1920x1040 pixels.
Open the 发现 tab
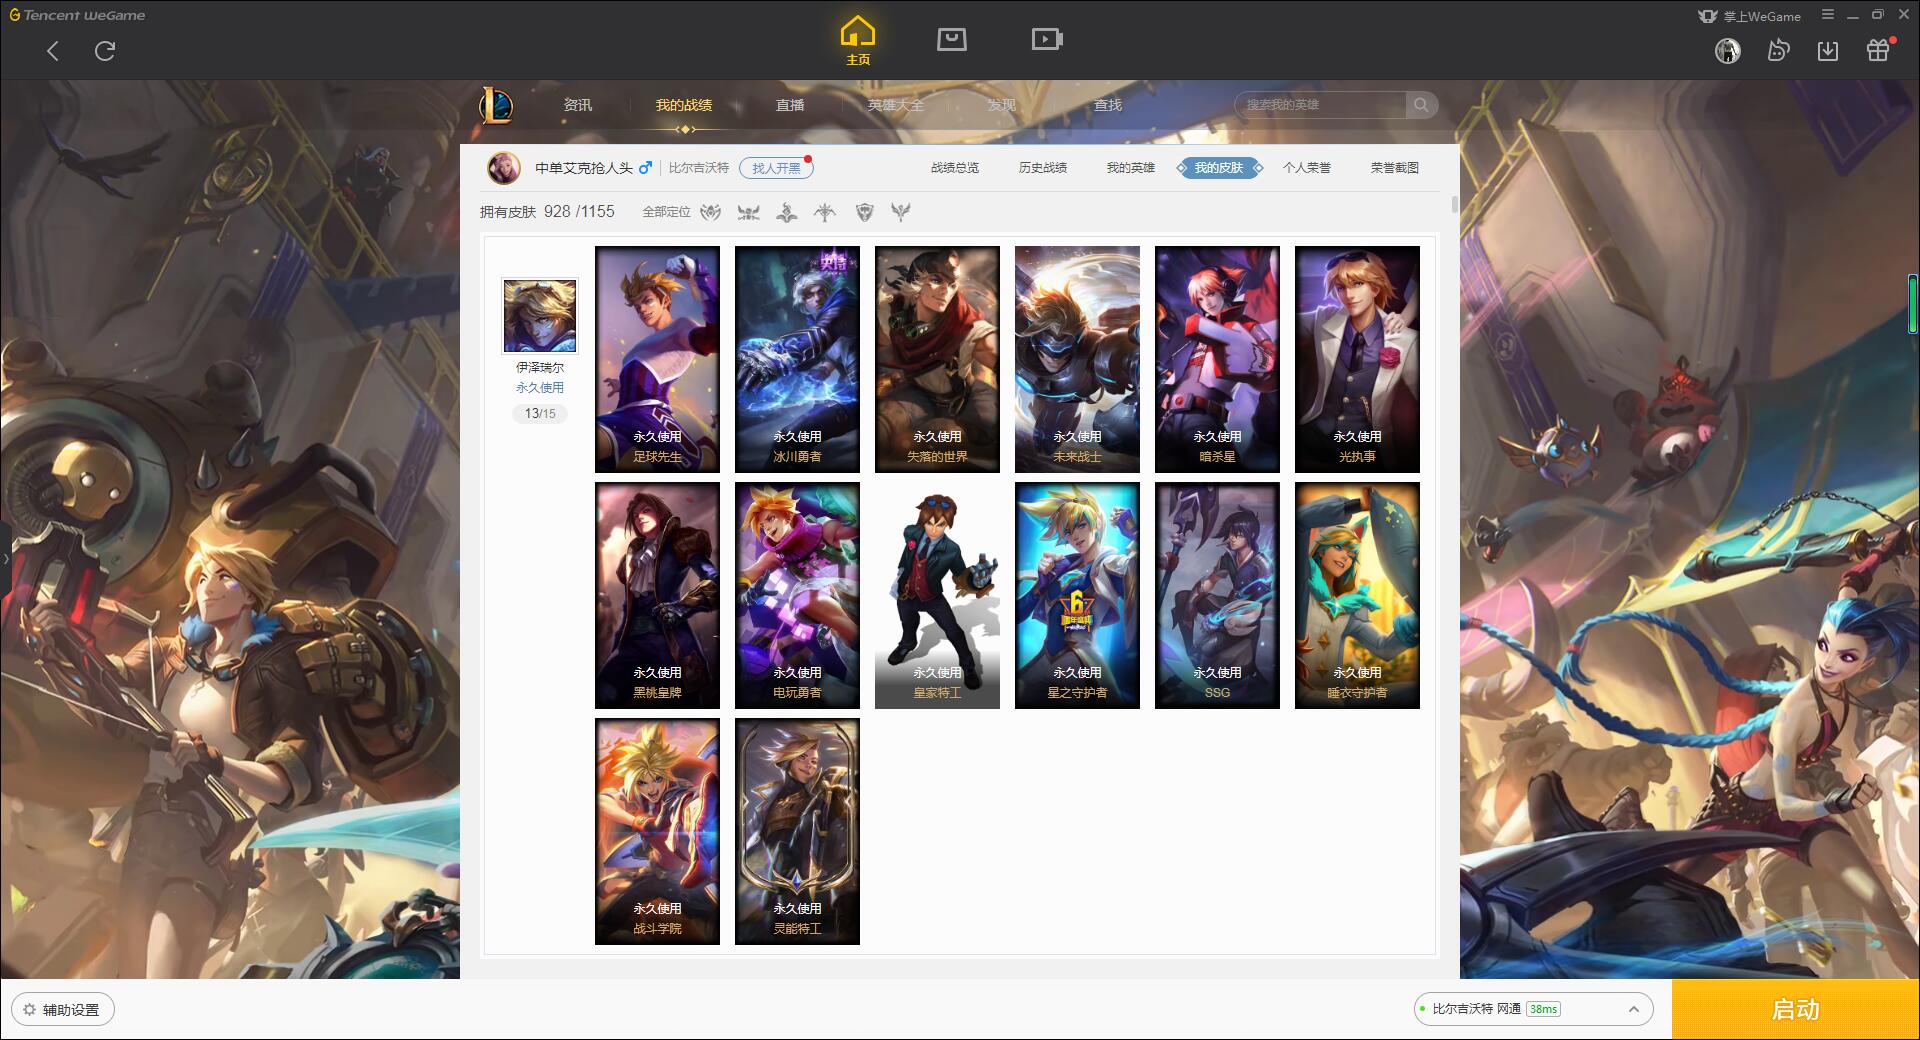point(1002,105)
